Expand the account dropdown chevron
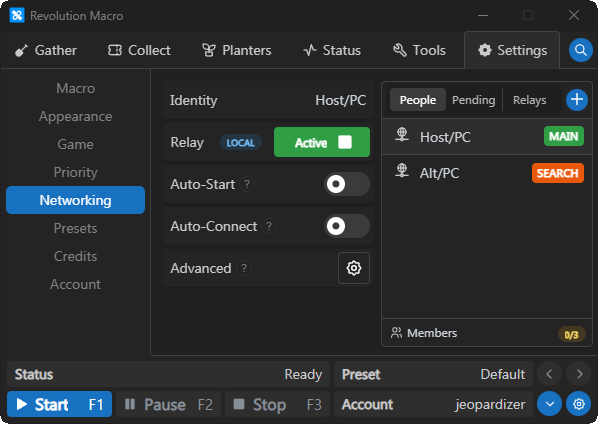 pos(549,404)
